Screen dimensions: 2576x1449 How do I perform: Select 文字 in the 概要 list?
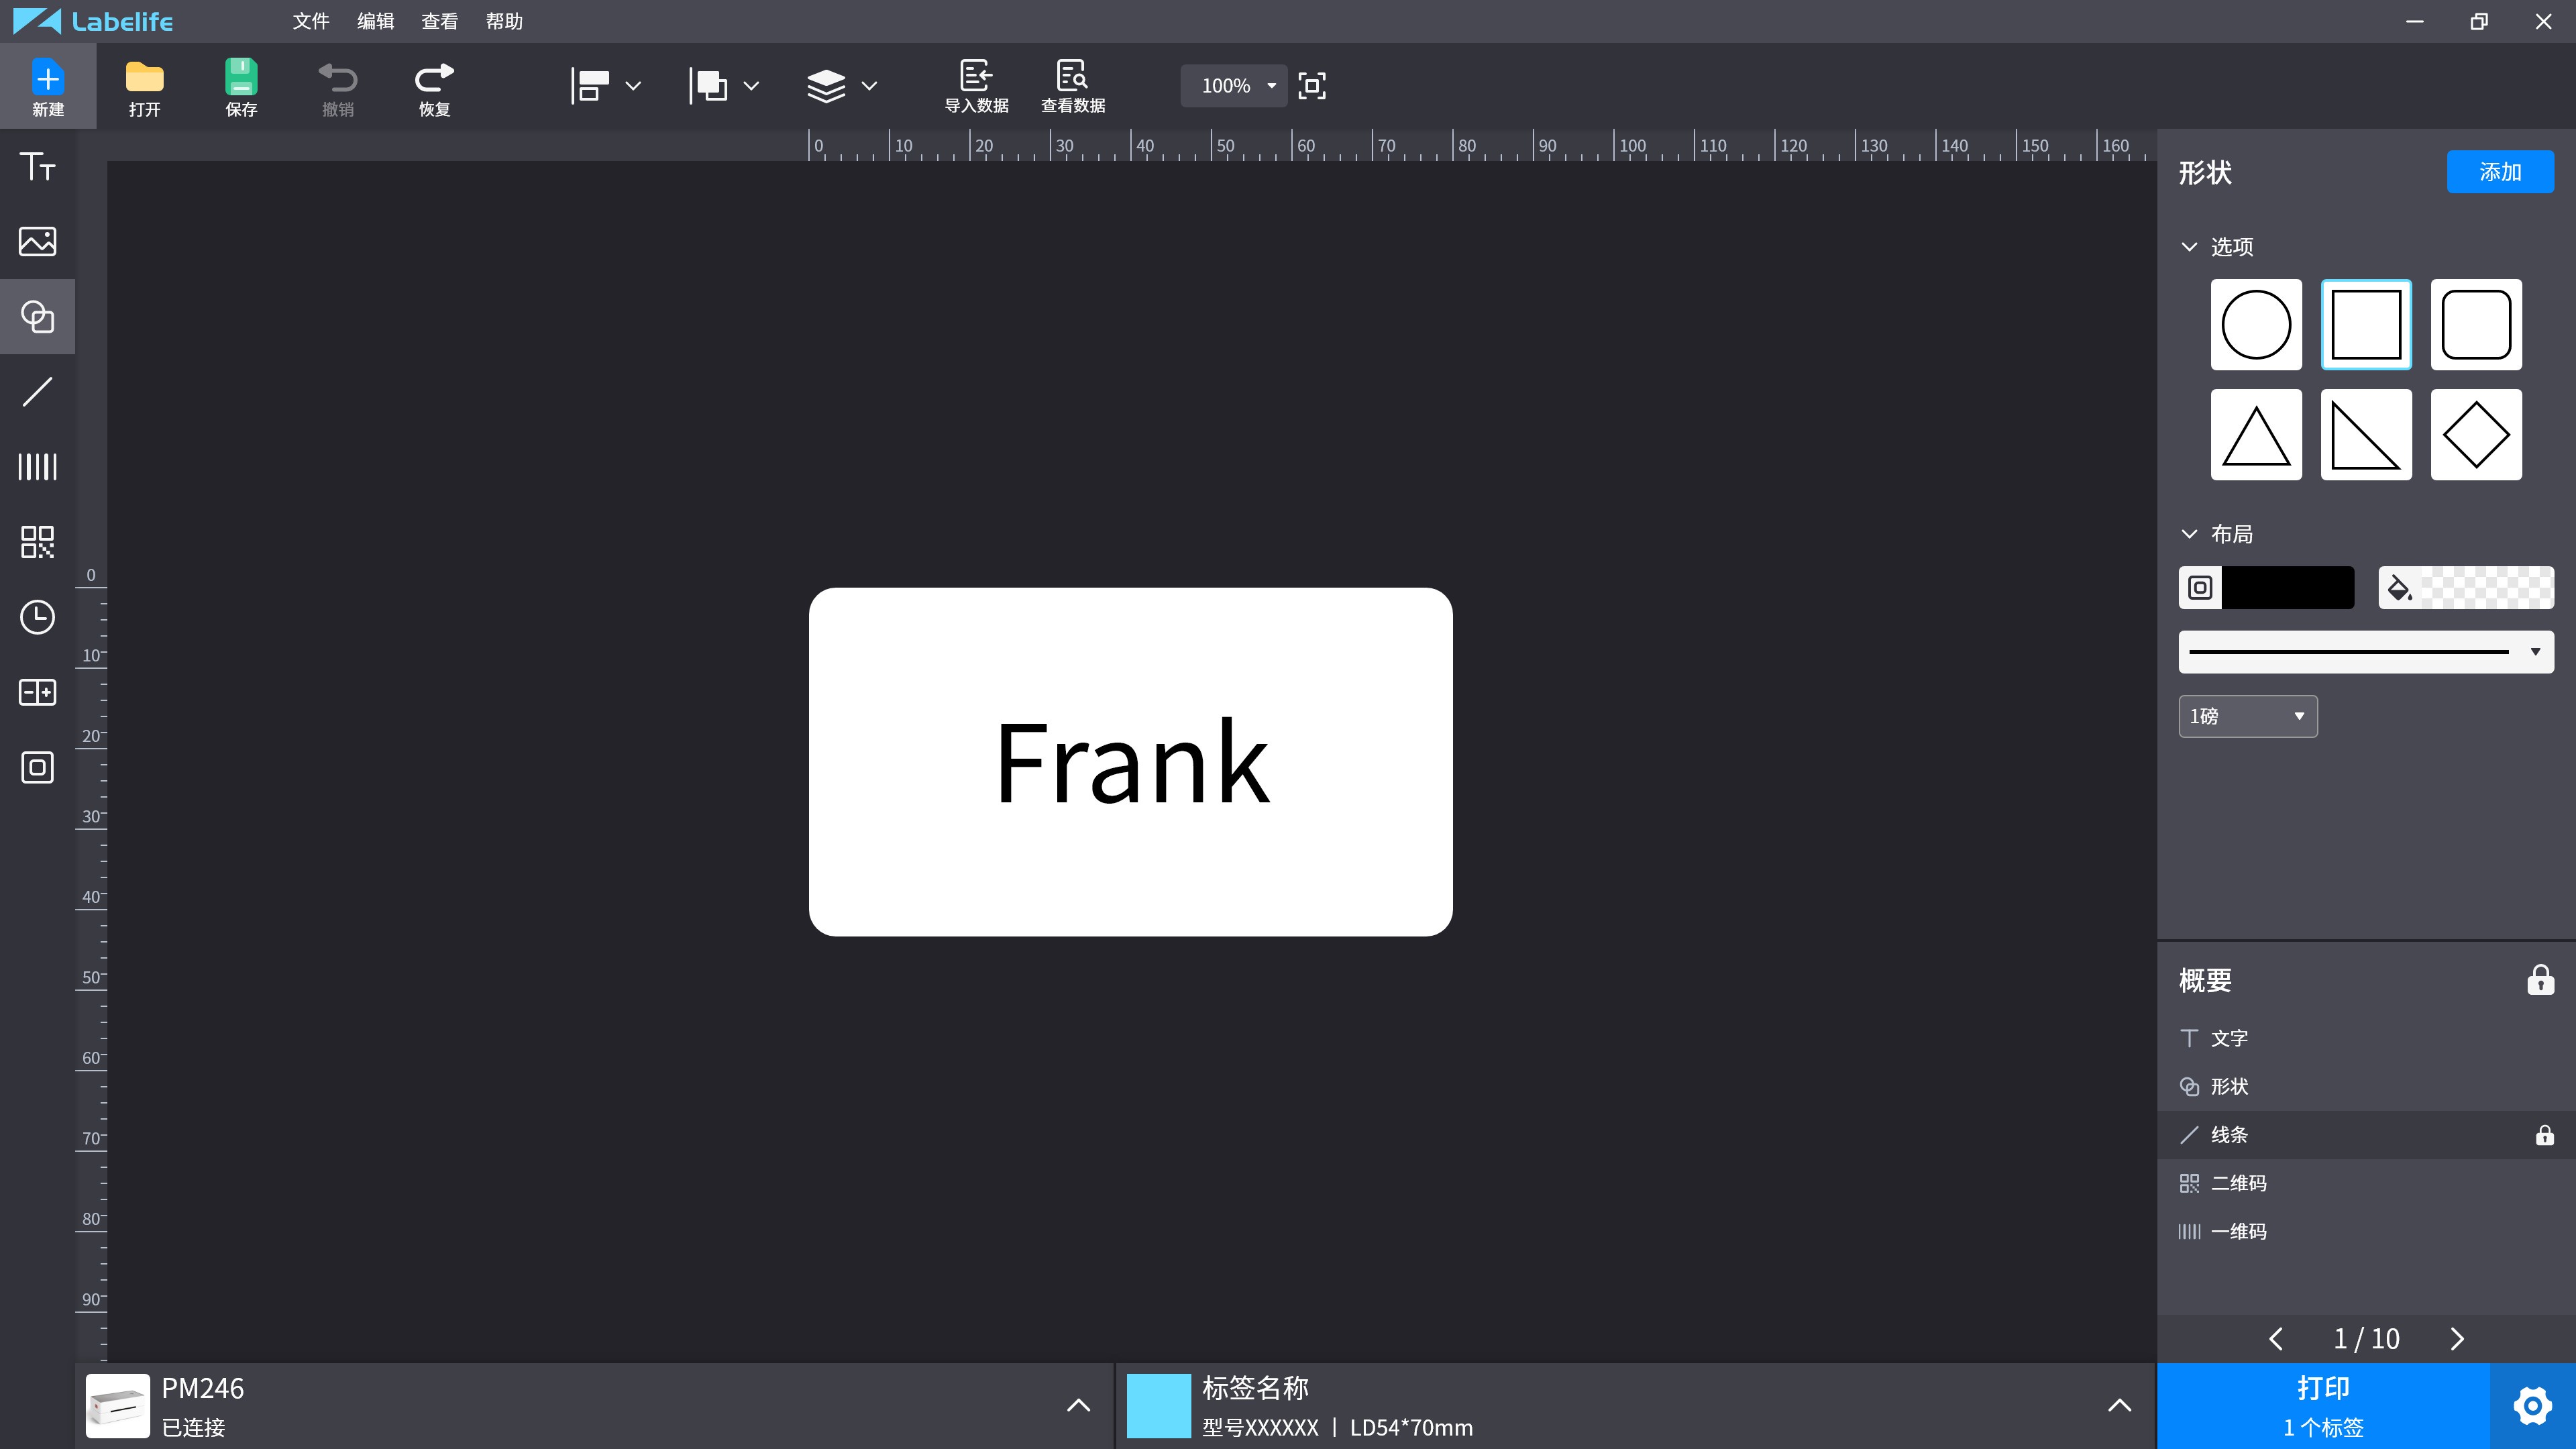[x=2366, y=1038]
